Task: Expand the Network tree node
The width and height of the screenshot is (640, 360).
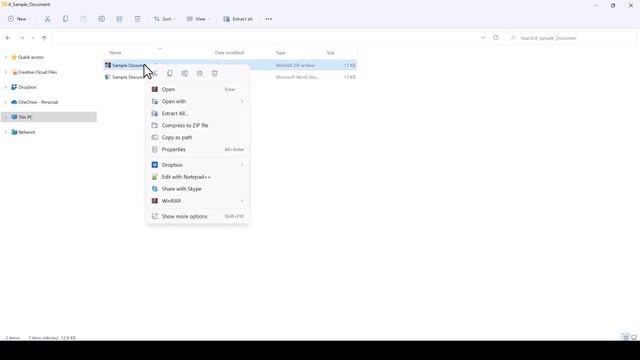Action: point(6,132)
